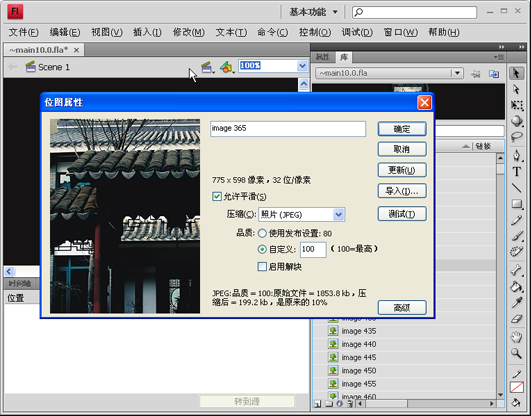This screenshot has height=416, width=531.
Task: Select the 使用发布设置 radio button
Action: (262, 233)
